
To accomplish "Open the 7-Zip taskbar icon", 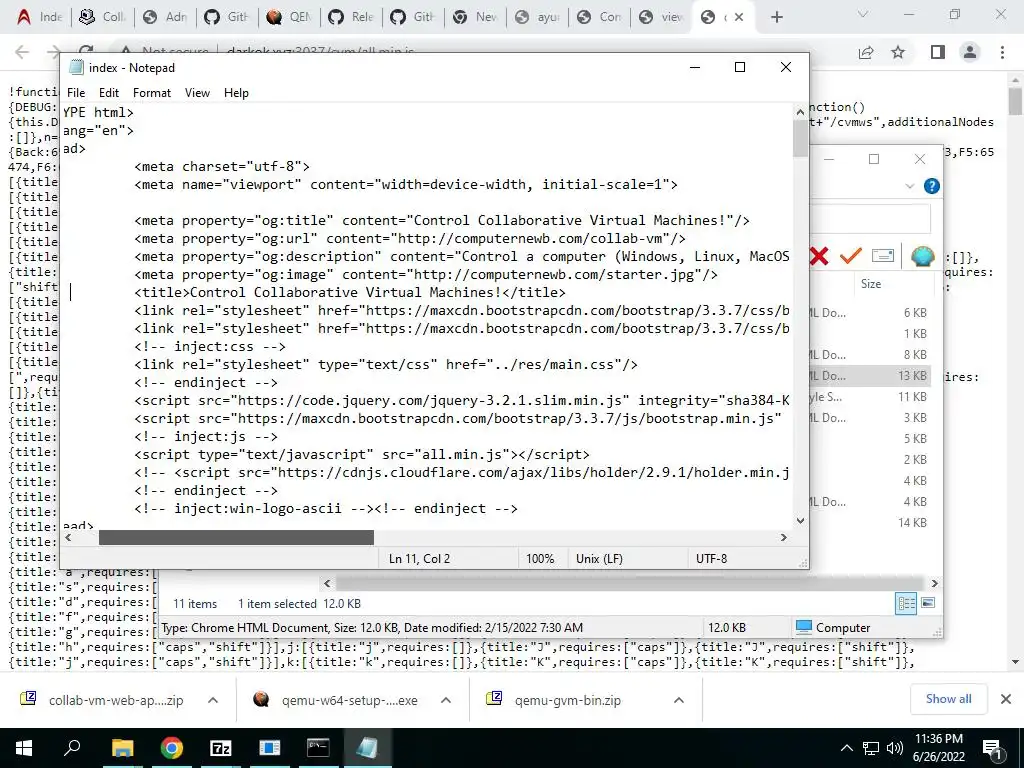I will point(220,748).
